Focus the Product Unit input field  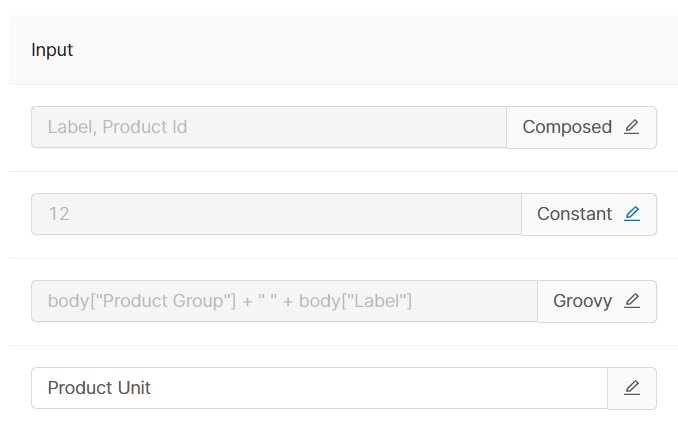(x=318, y=388)
